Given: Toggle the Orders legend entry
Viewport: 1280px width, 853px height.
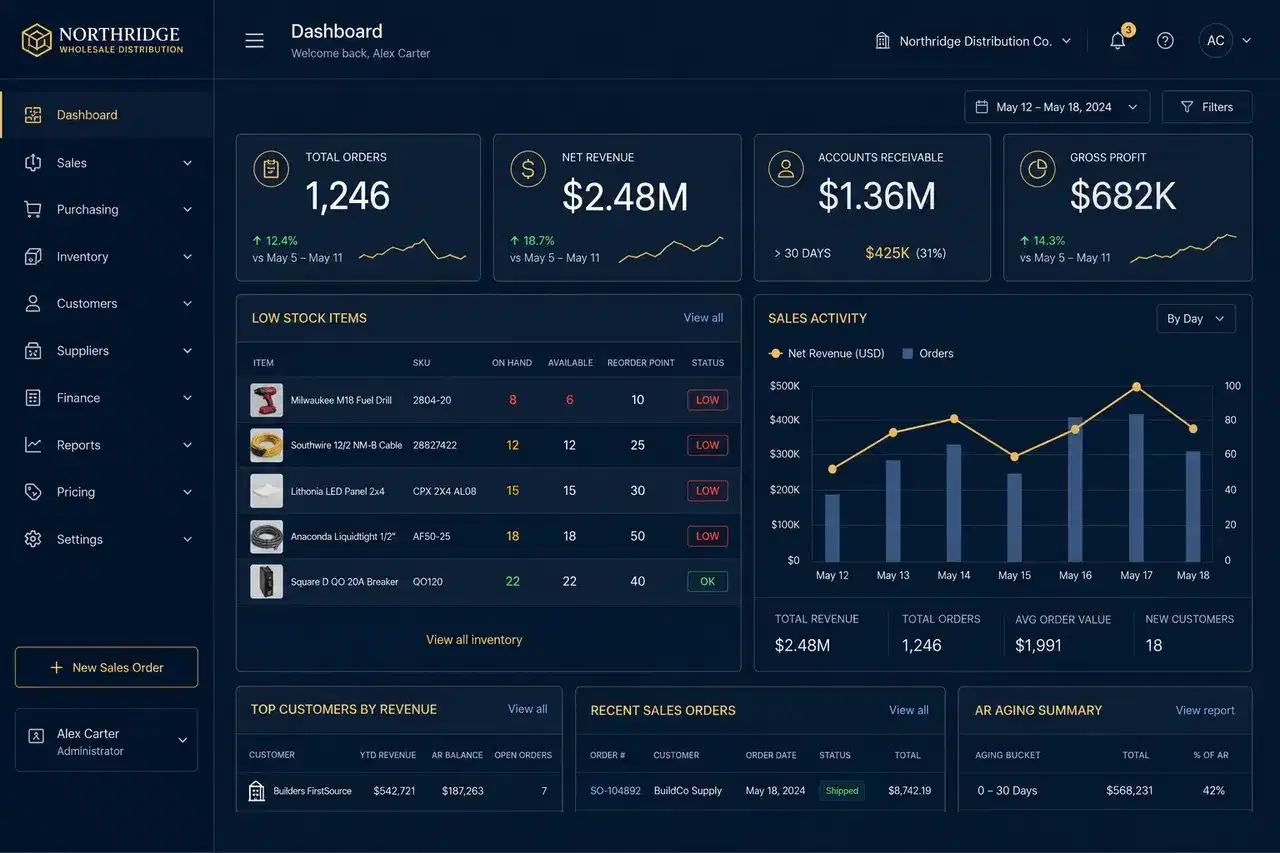Looking at the screenshot, I should [x=928, y=354].
